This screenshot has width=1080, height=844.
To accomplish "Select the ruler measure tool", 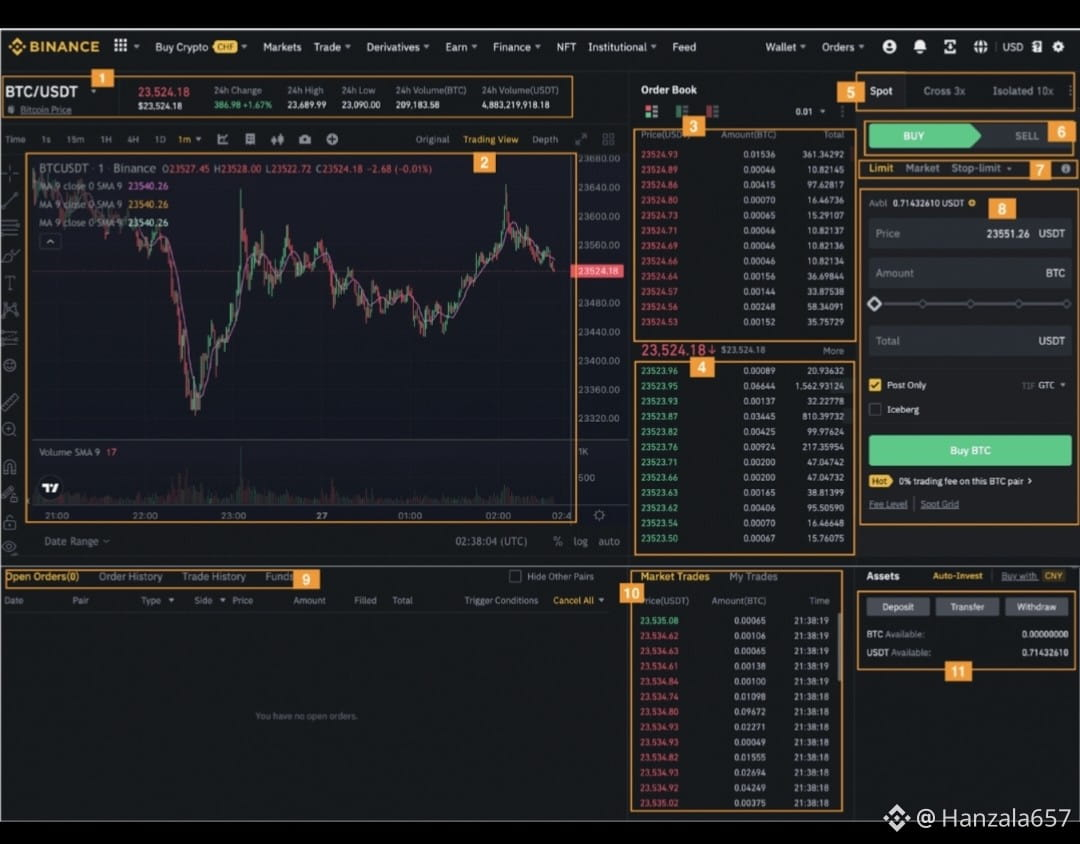I will pos(10,402).
